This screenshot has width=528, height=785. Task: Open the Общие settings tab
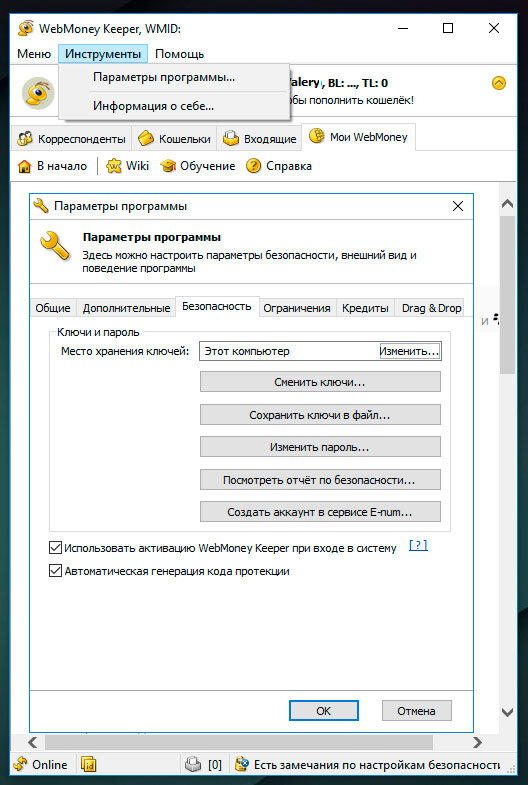(53, 308)
